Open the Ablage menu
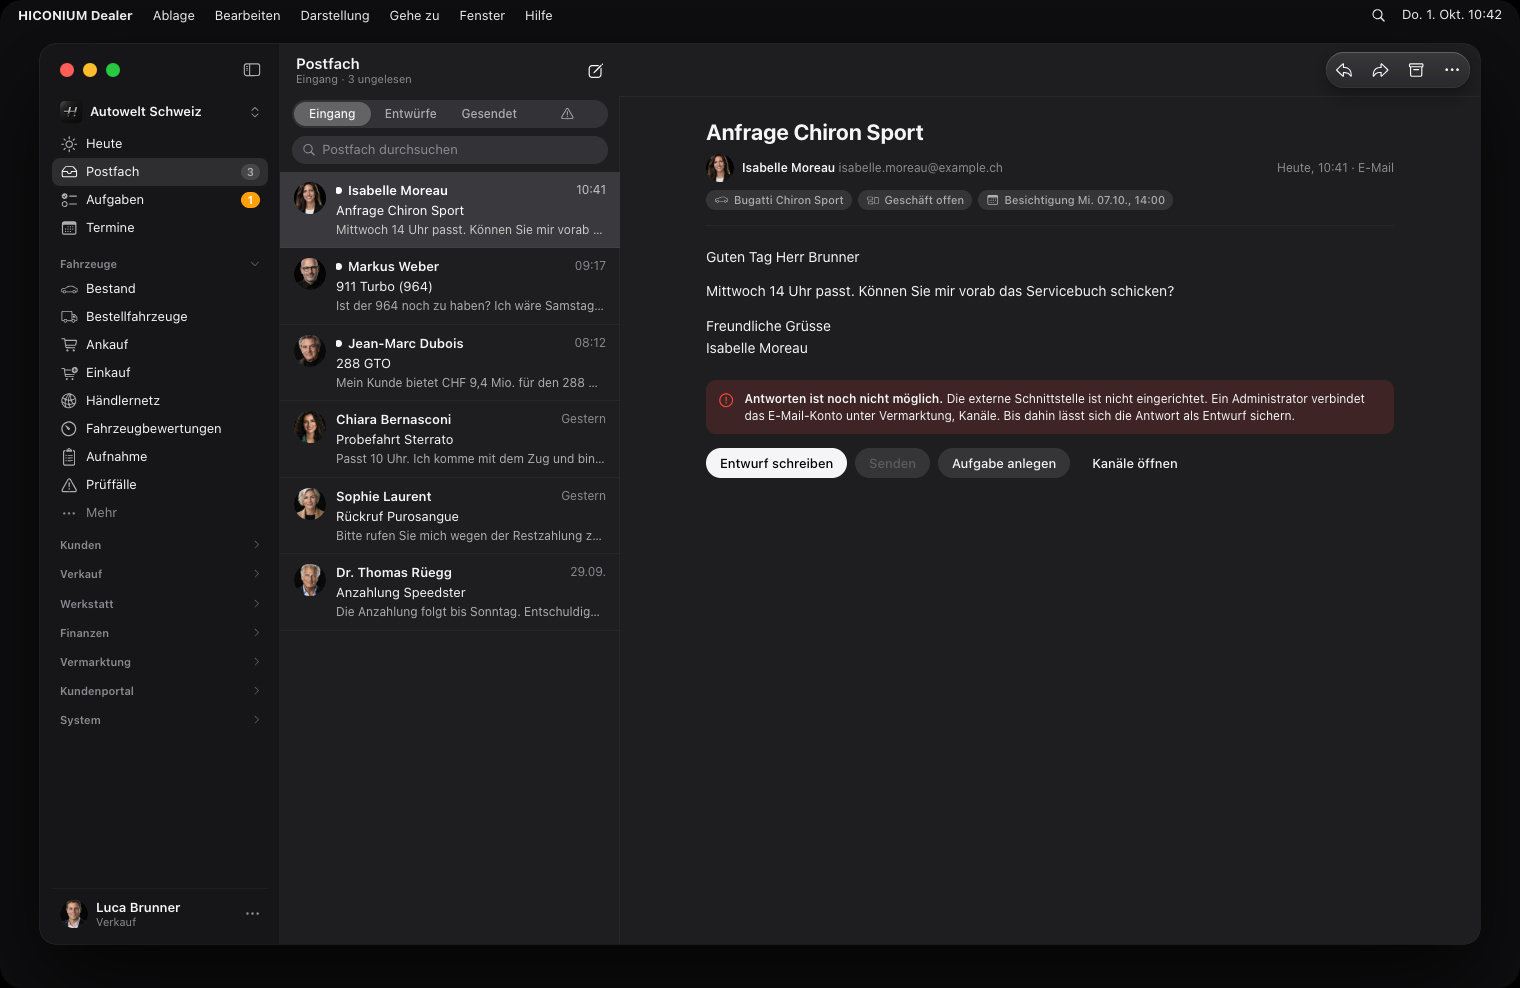Image resolution: width=1520 pixels, height=988 pixels. pyautogui.click(x=174, y=15)
